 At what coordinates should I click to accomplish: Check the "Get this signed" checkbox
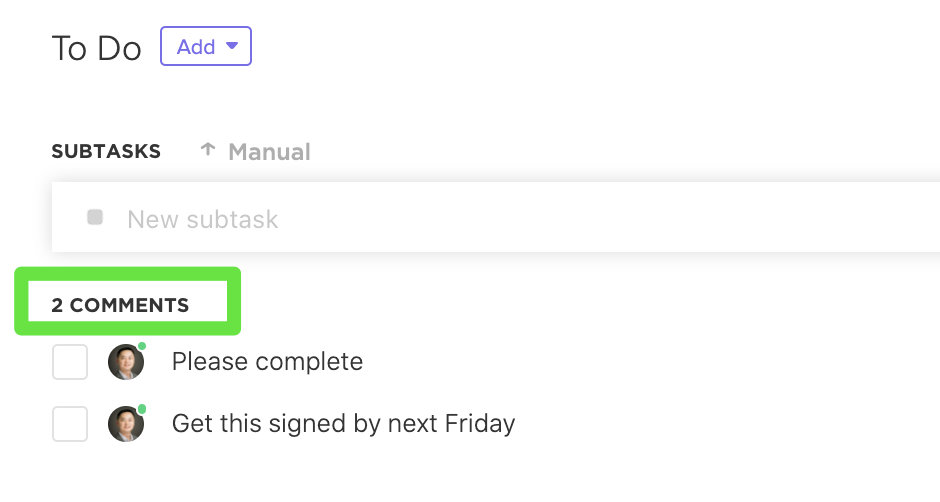coord(70,424)
